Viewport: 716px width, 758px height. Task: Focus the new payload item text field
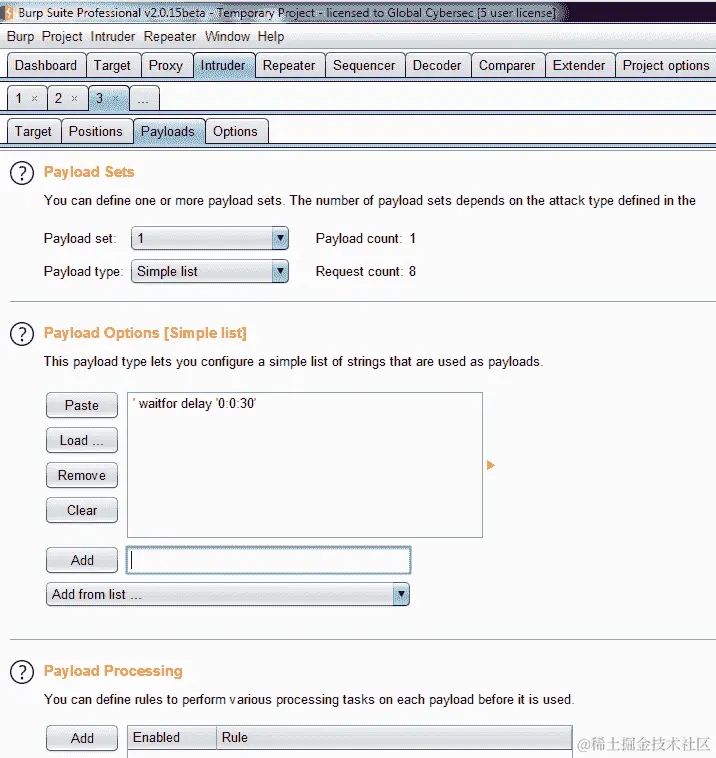pos(268,560)
